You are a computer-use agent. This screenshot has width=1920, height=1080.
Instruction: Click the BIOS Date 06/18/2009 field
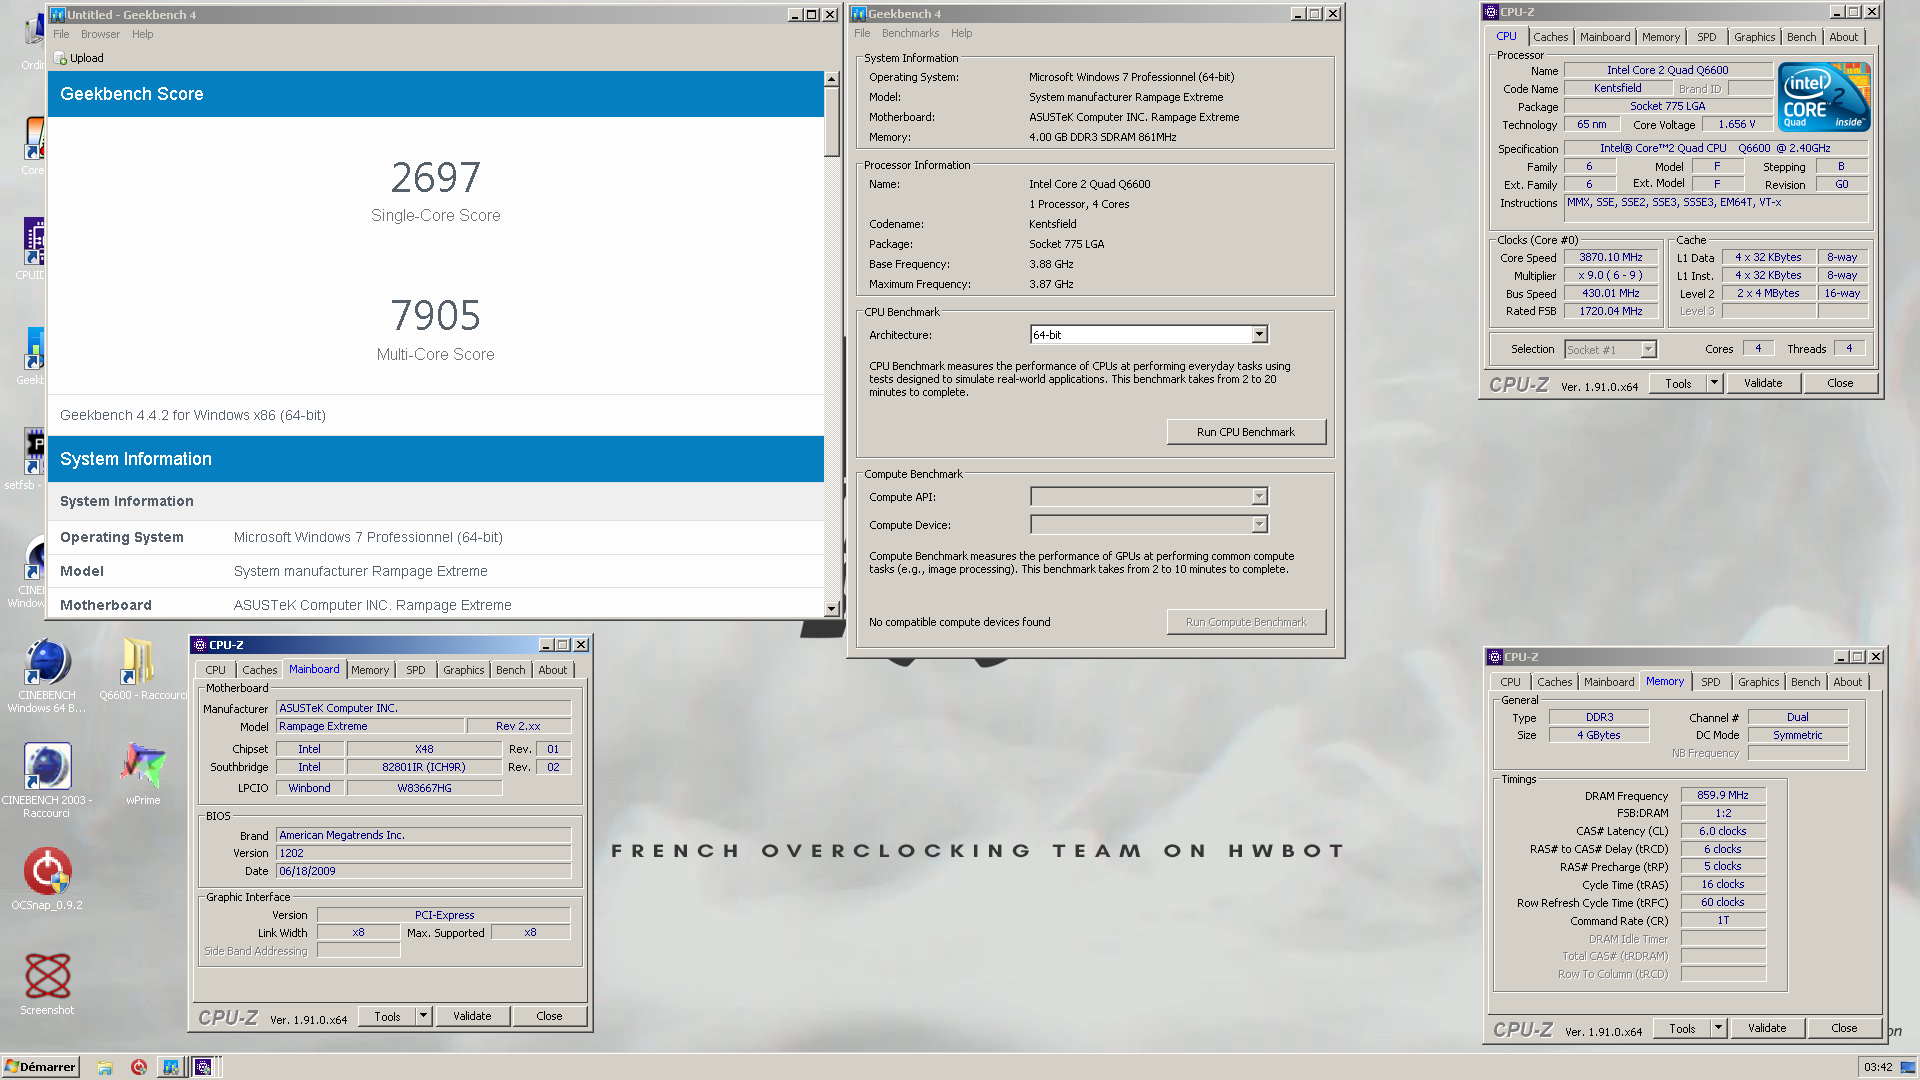pyautogui.click(x=424, y=871)
